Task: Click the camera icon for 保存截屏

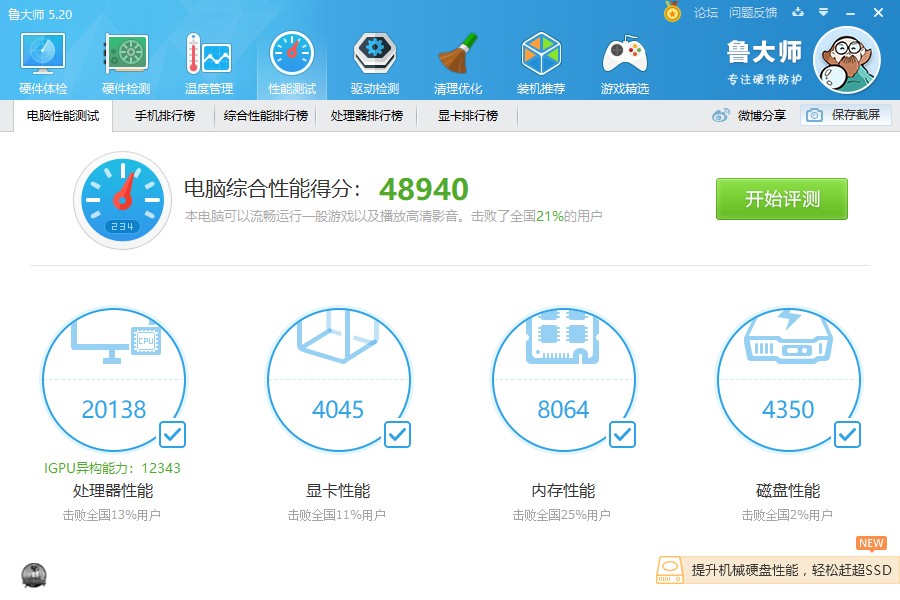Action: pos(814,115)
